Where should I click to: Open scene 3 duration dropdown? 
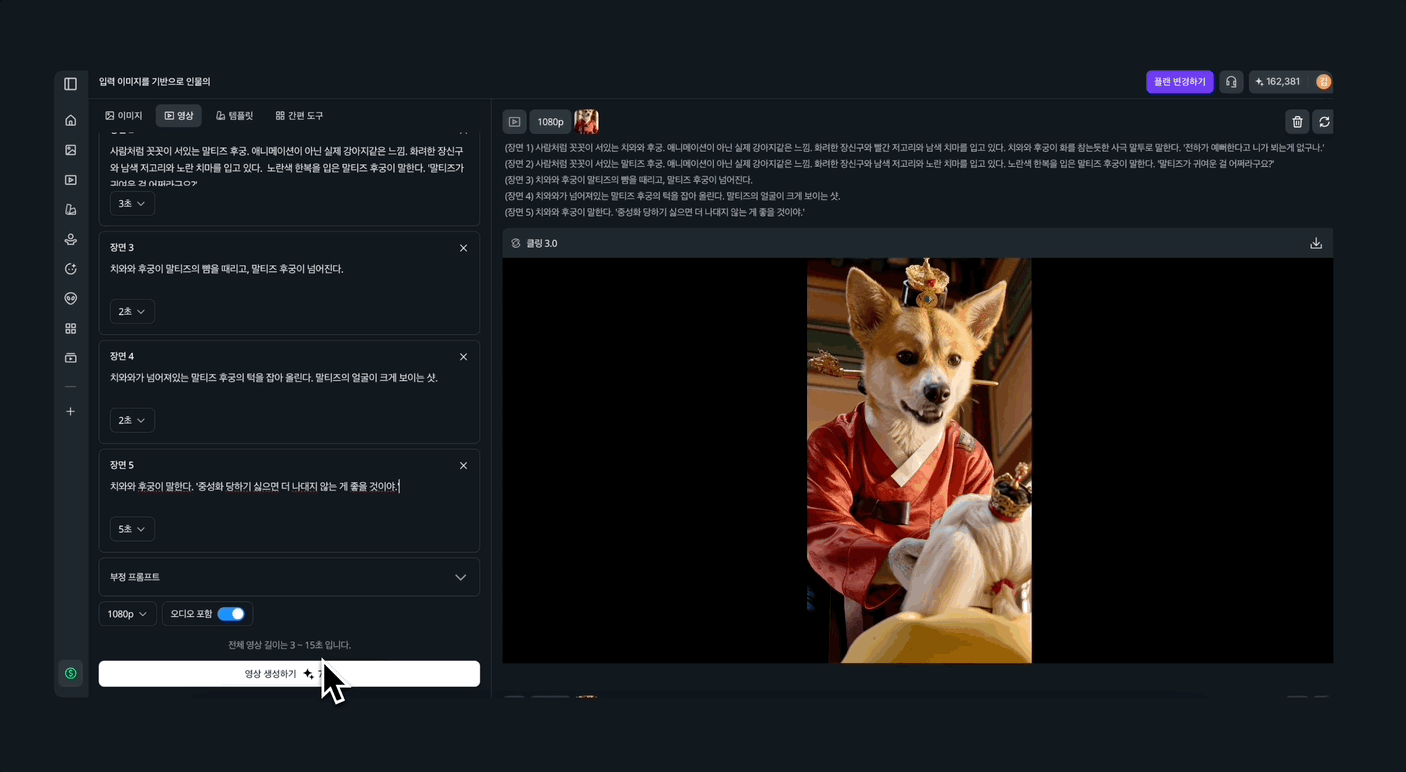click(x=132, y=311)
